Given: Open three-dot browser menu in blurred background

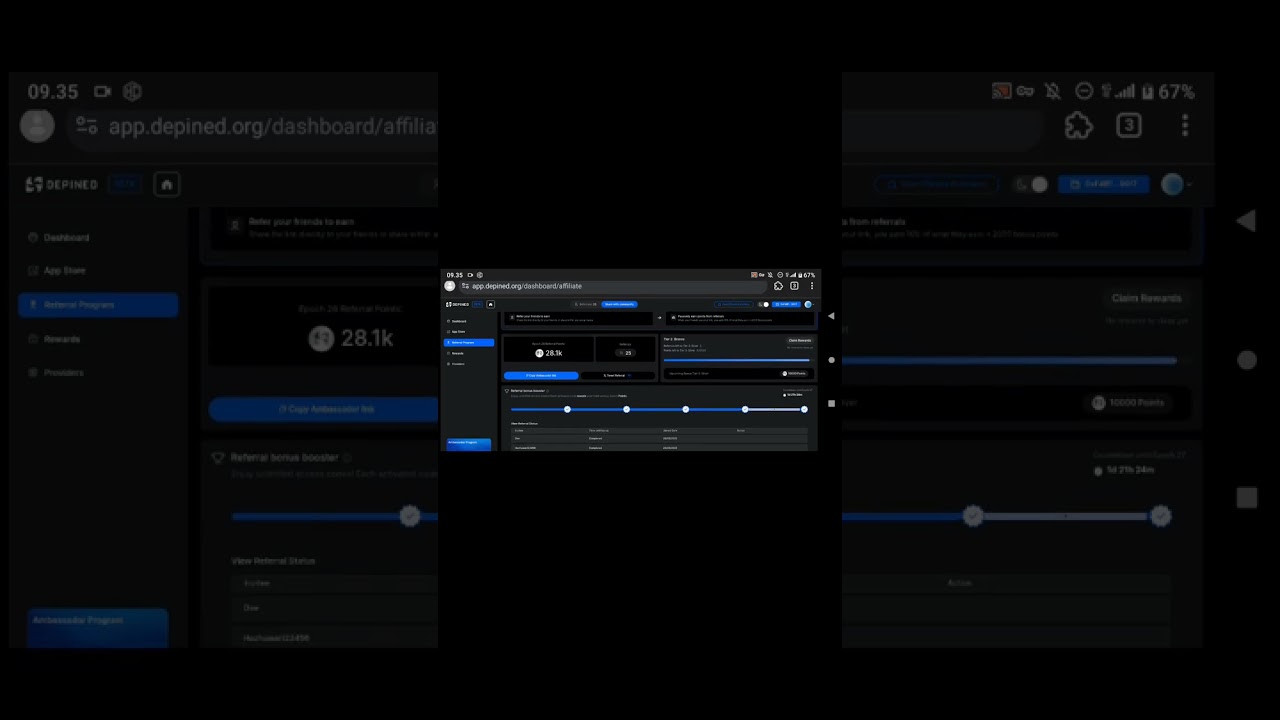Looking at the screenshot, I should (x=1185, y=125).
